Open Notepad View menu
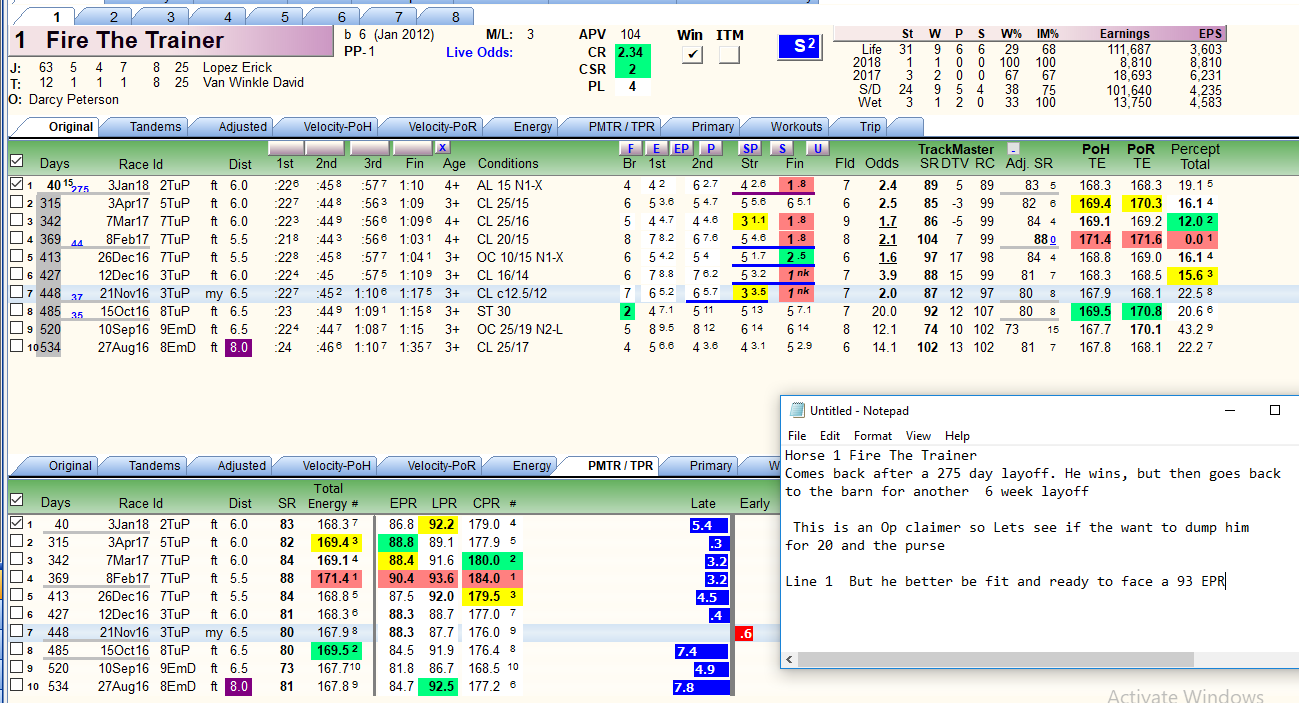 (918, 436)
